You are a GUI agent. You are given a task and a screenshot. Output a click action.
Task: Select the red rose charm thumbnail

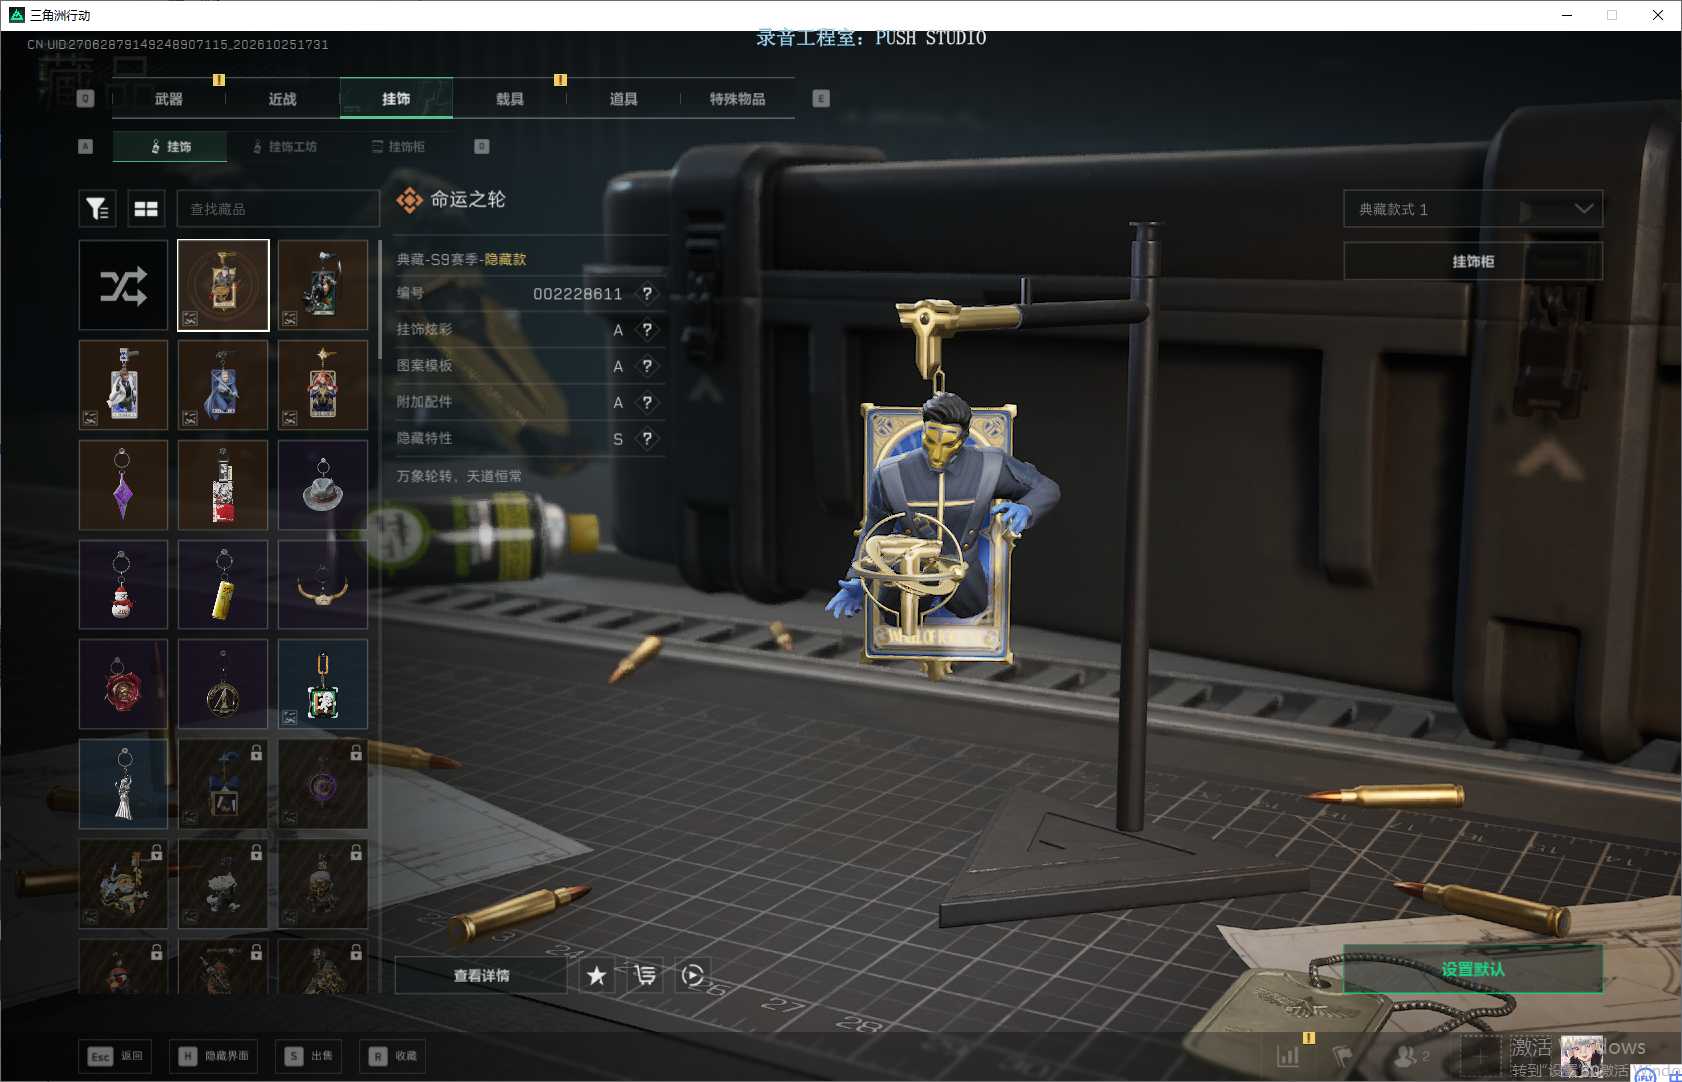[123, 684]
